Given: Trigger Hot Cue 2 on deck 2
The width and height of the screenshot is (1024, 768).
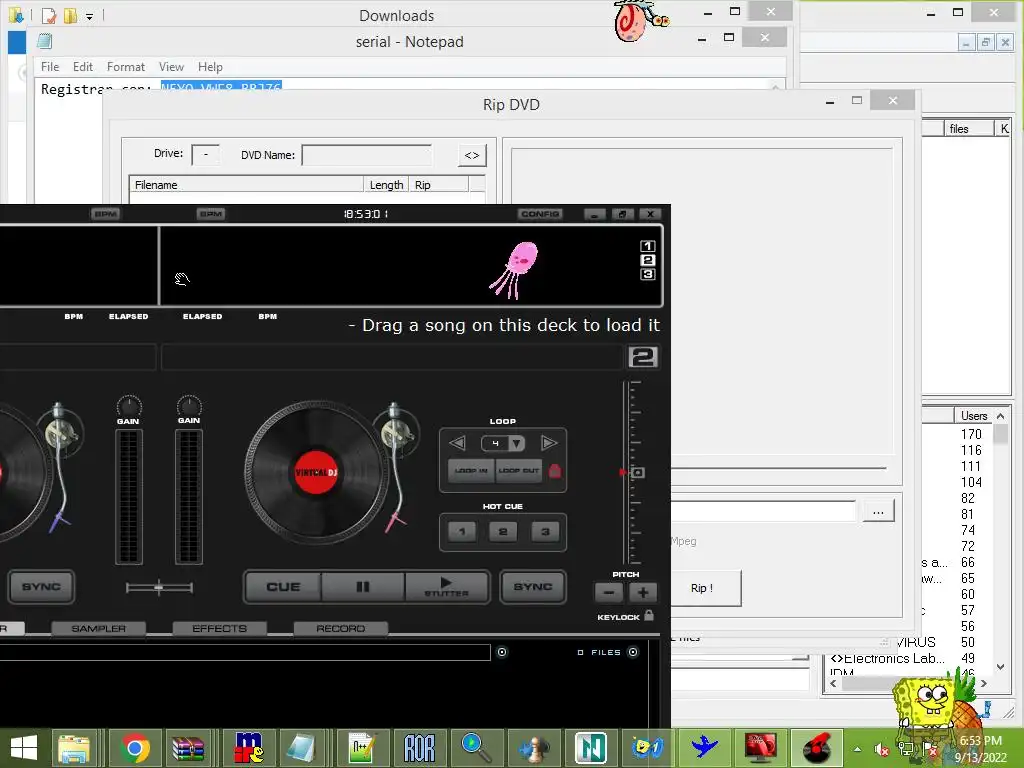Looking at the screenshot, I should (x=503, y=532).
